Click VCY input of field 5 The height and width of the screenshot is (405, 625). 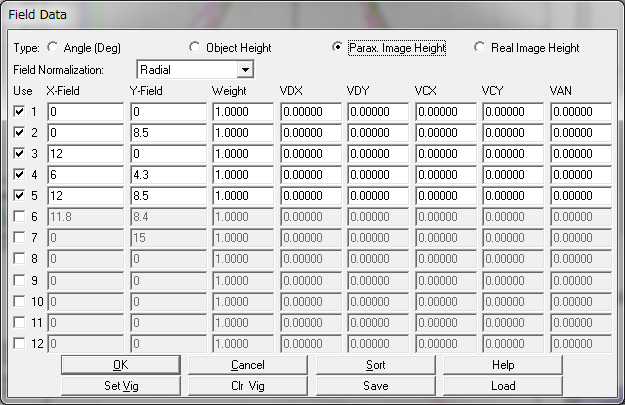513,195
